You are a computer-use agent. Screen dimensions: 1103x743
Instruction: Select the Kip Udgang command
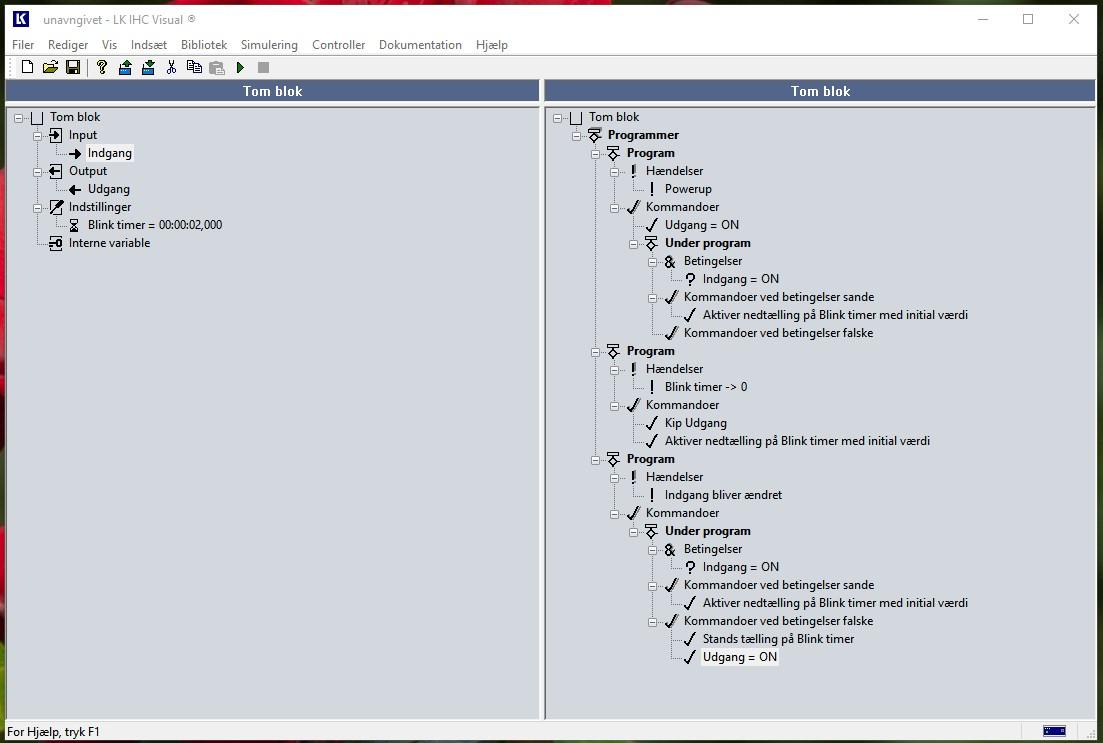tap(695, 423)
